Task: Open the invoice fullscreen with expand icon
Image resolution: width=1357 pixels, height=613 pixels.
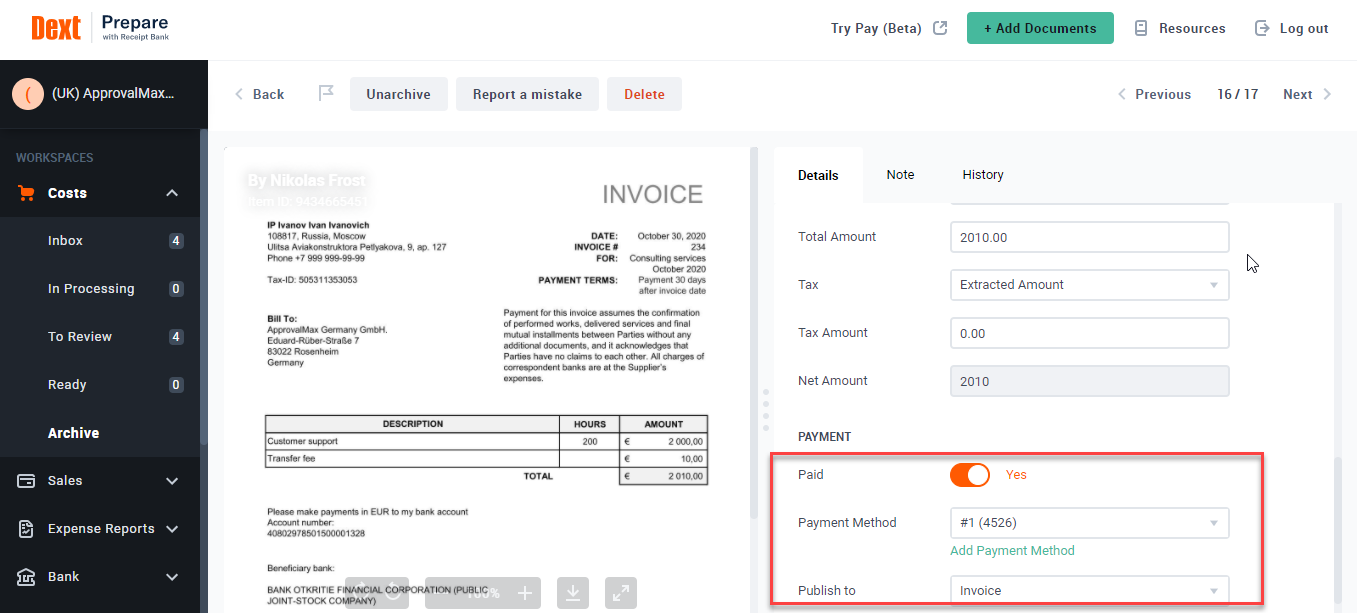Action: (621, 593)
